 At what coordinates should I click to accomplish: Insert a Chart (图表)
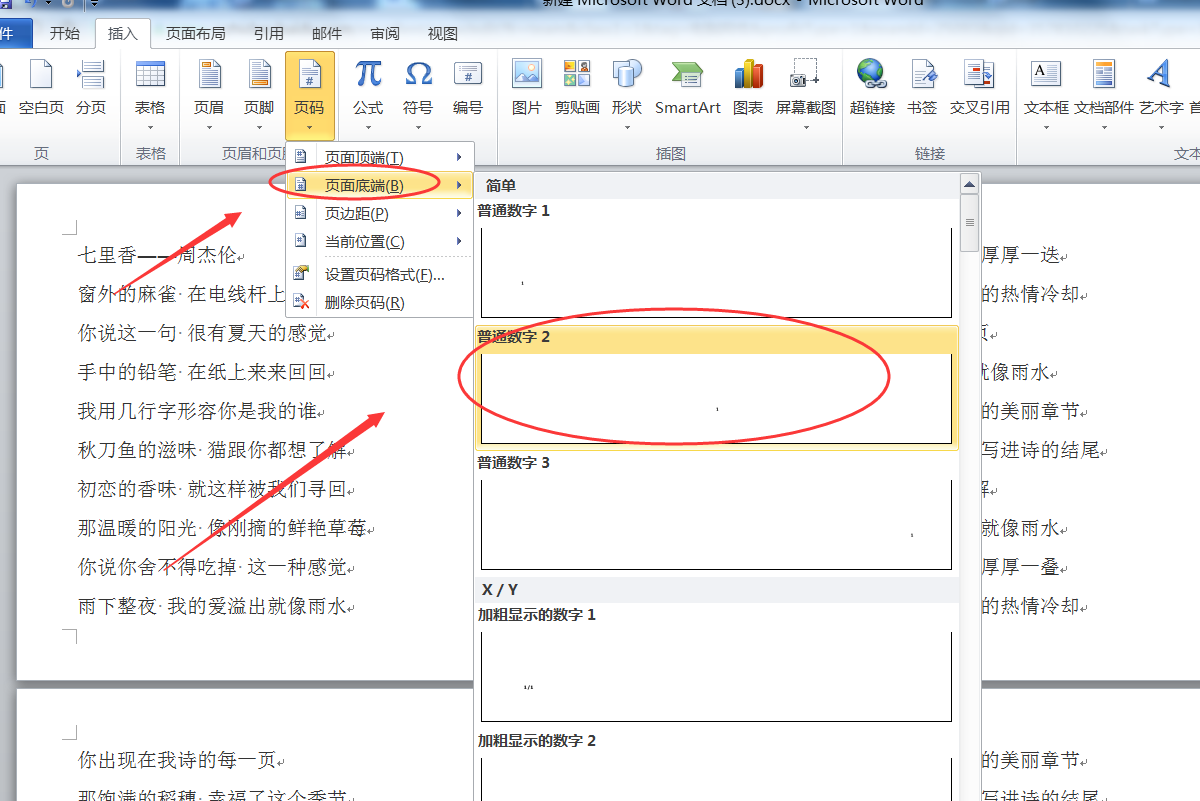[x=748, y=87]
